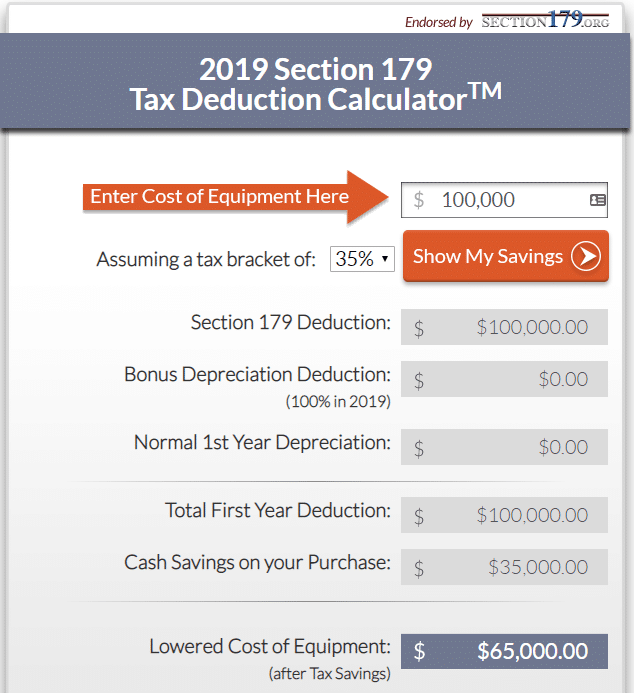This screenshot has width=634, height=693.
Task: Click the $65,000.00 lowered cost value
Action: click(x=532, y=651)
